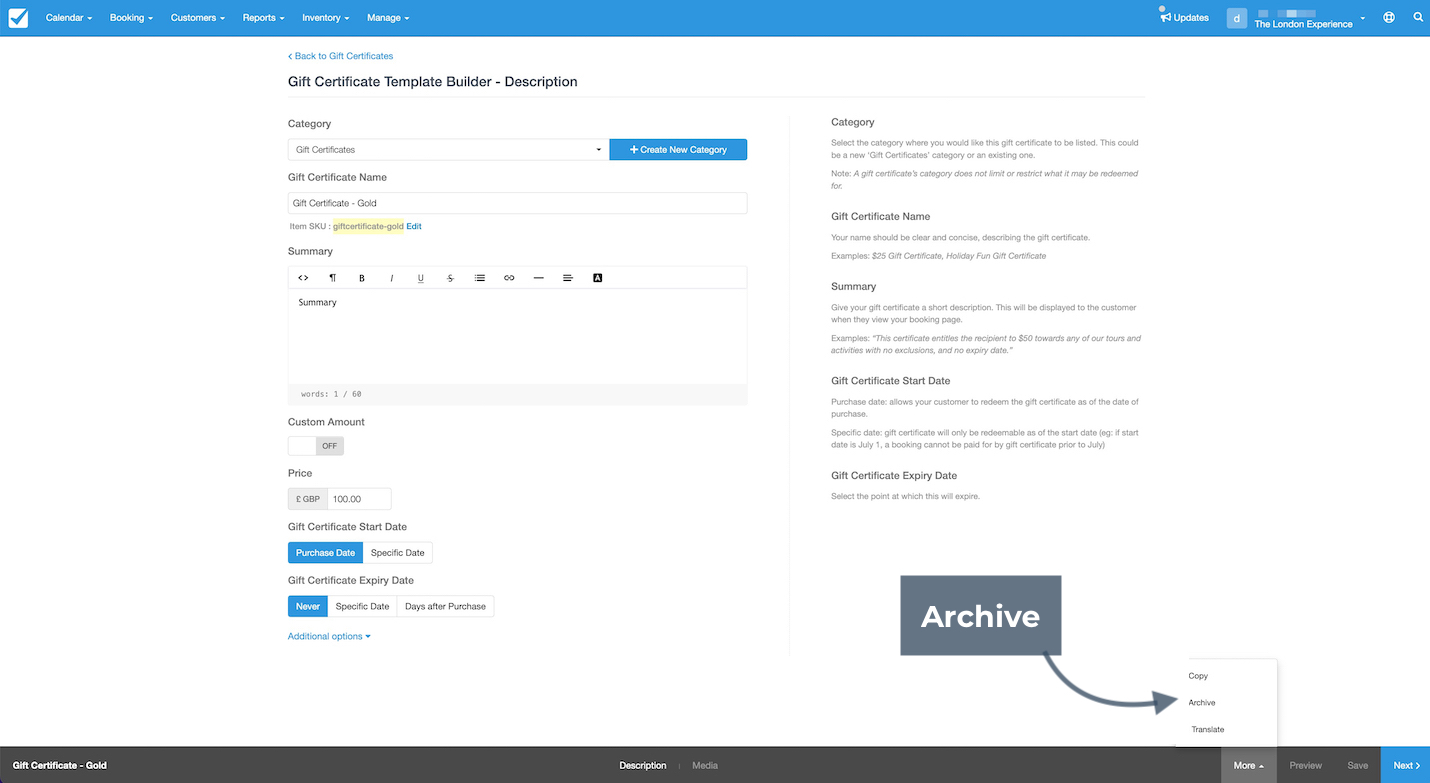1430x783 pixels.
Task: Open the Booking menu
Action: pos(132,18)
